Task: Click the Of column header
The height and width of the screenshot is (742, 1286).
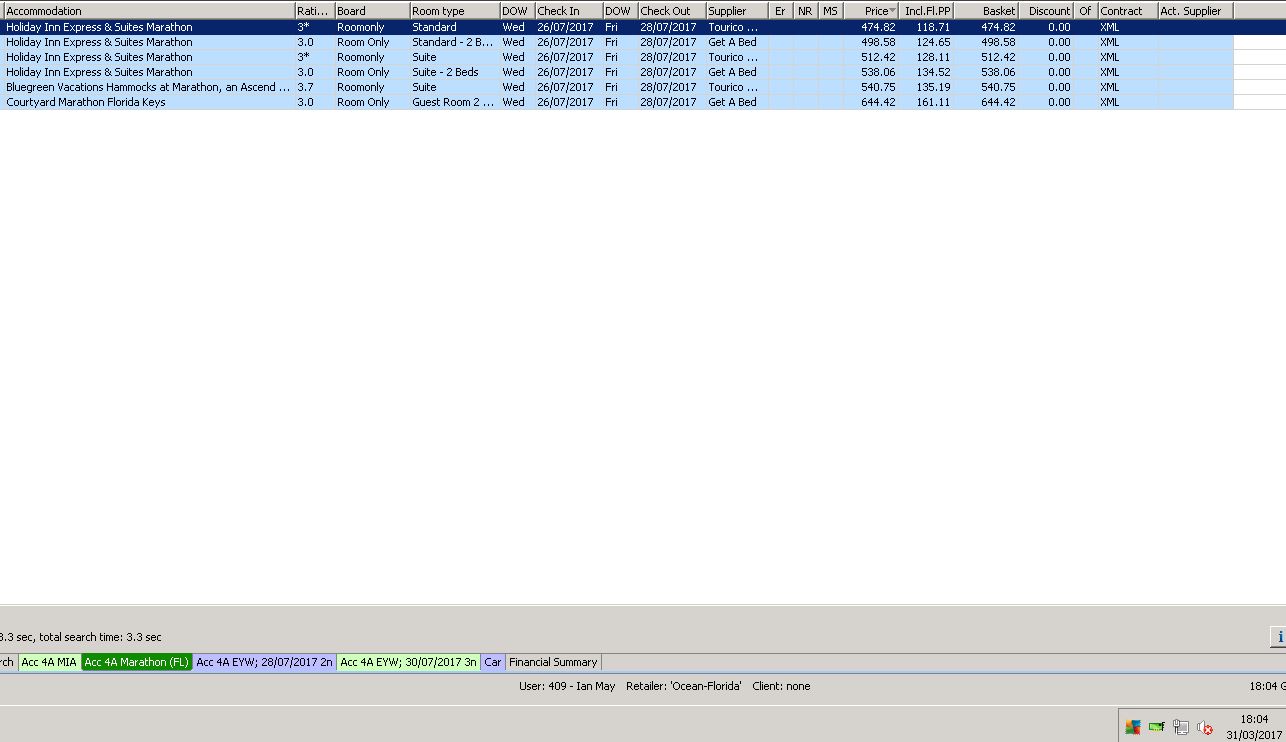Action: coord(1086,11)
